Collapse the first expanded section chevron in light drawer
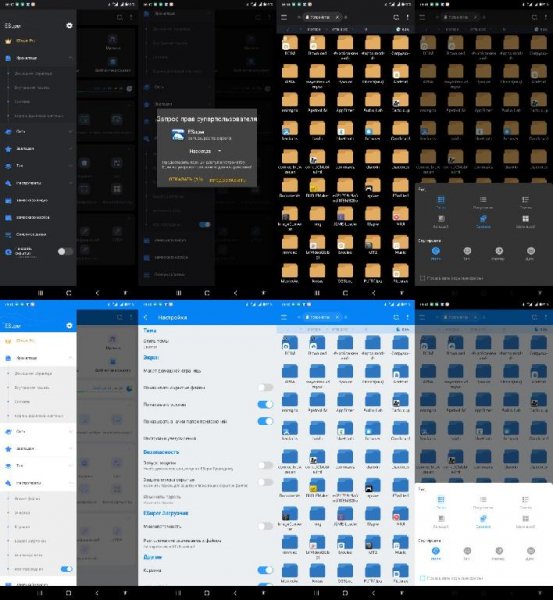The width and height of the screenshot is (553, 600). tap(70, 358)
